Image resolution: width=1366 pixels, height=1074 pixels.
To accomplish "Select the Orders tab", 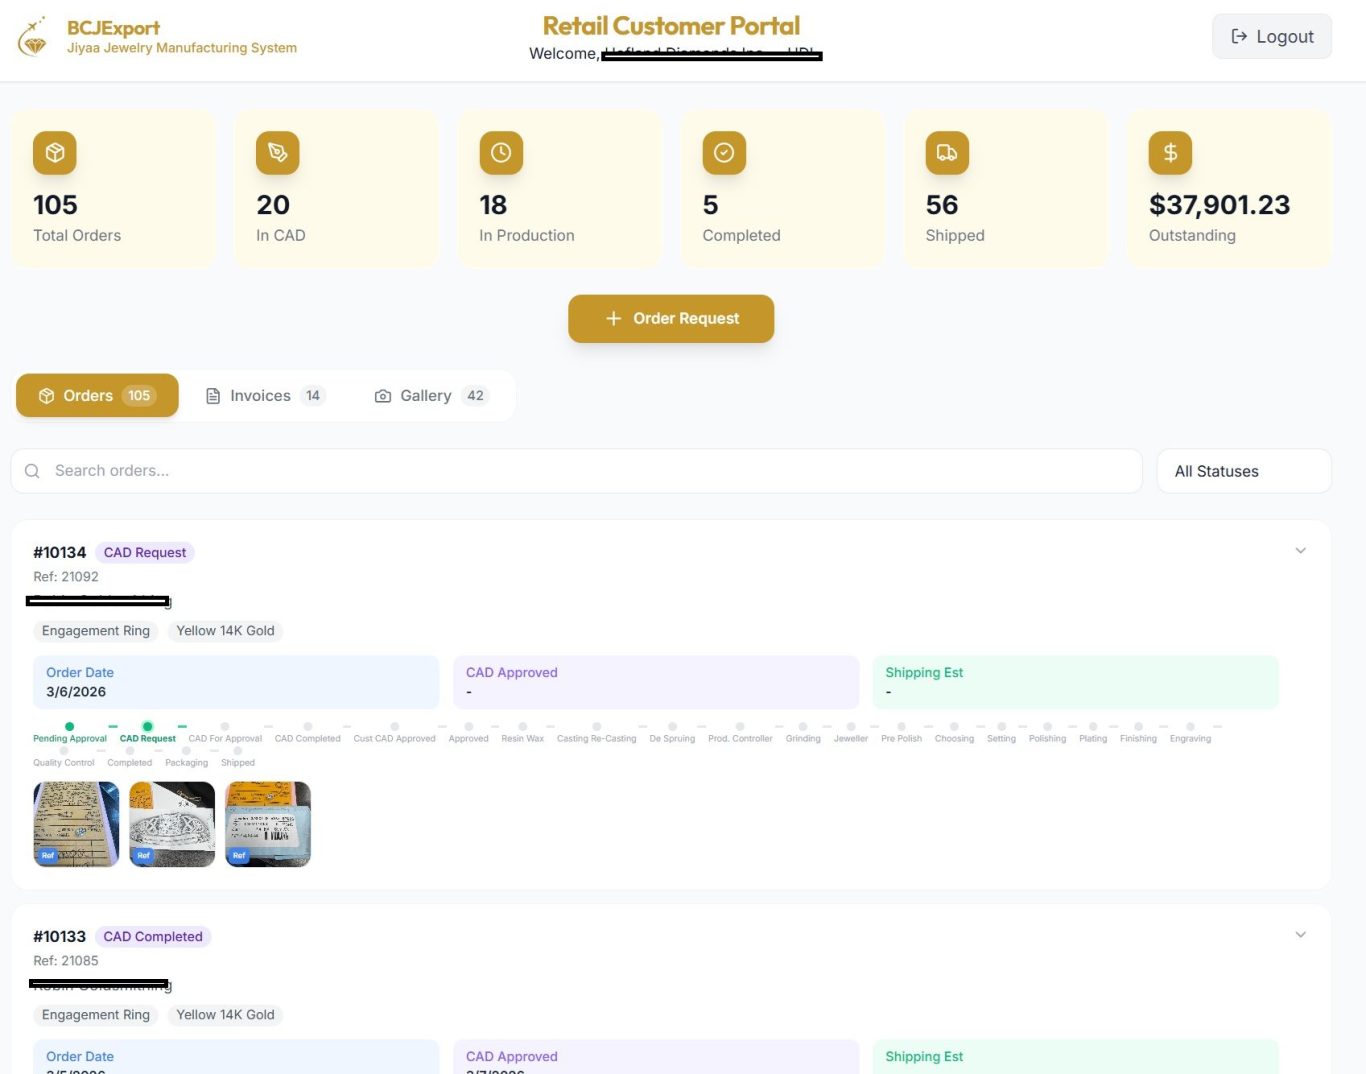I will pyautogui.click(x=97, y=396).
